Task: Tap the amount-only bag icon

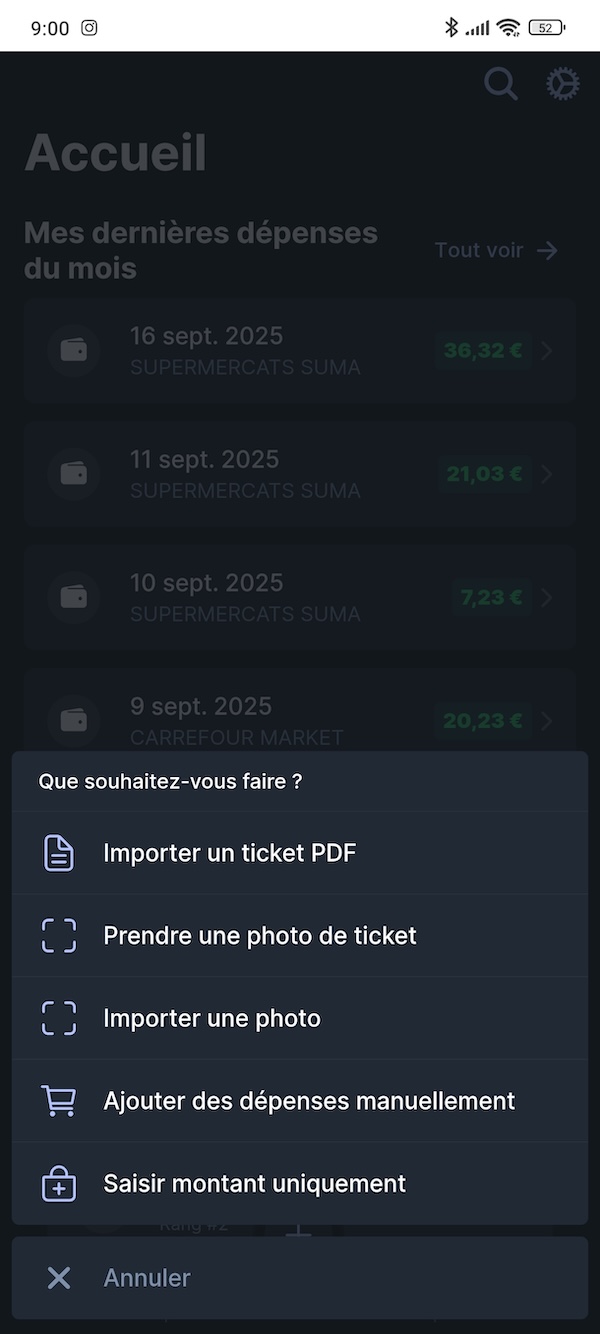Action: pos(59,1184)
